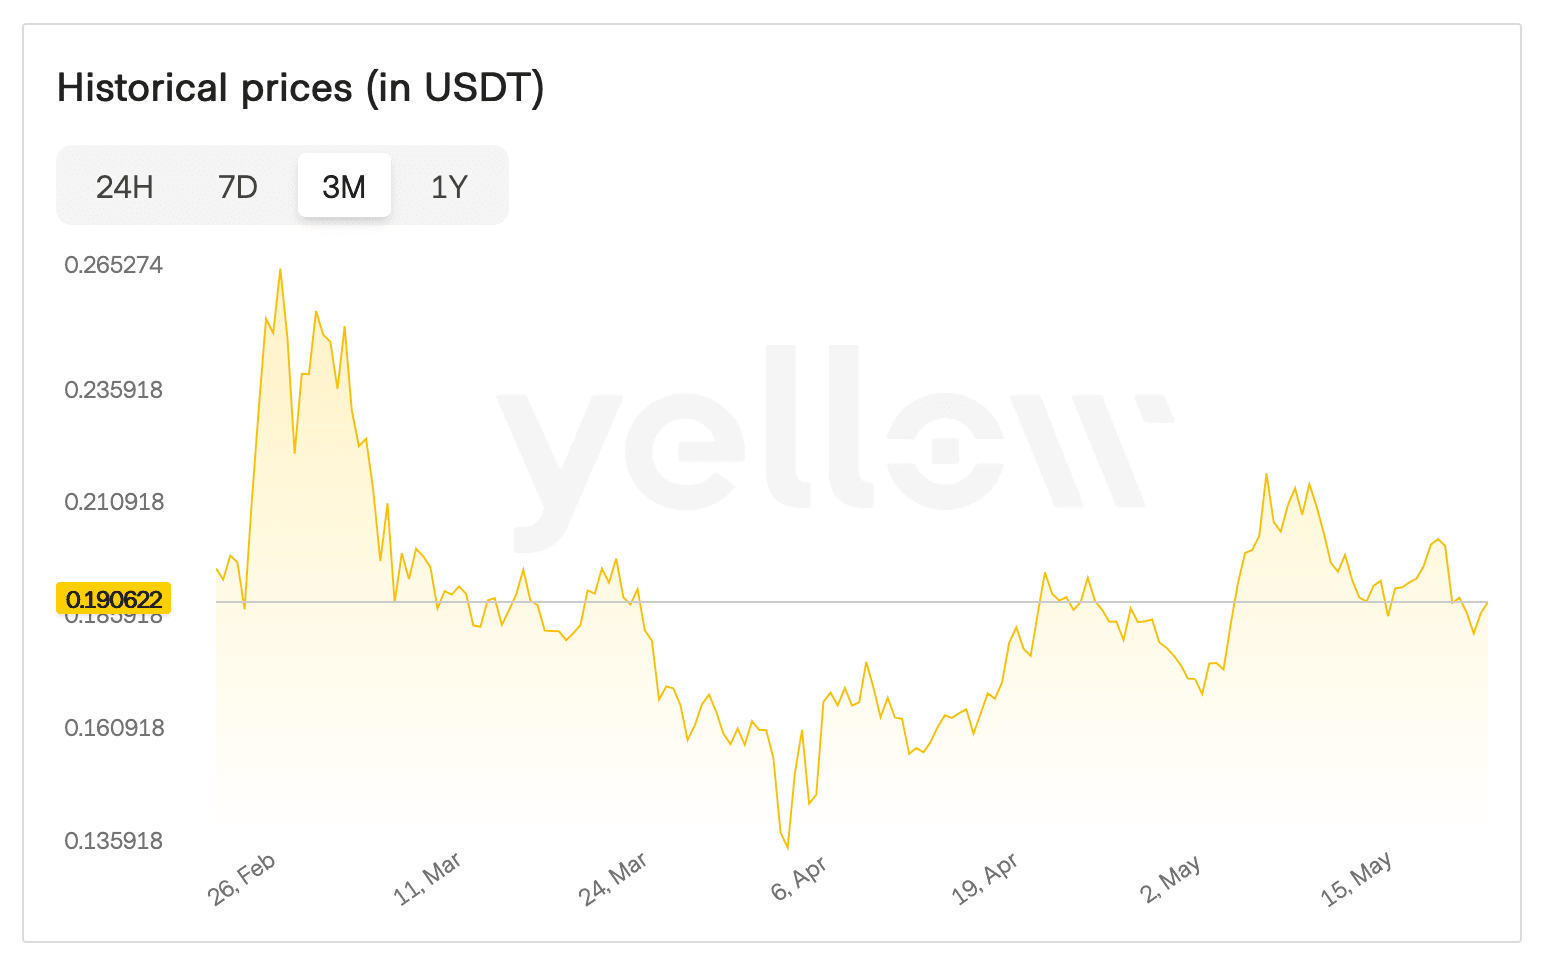The image size is (1546, 966).
Task: Click the 0.235918 price axis label
Action: [x=113, y=390]
